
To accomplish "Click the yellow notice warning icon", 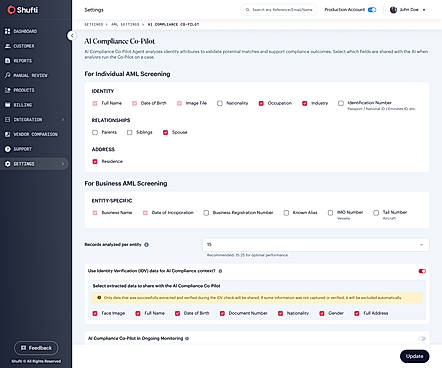I will 99,298.
